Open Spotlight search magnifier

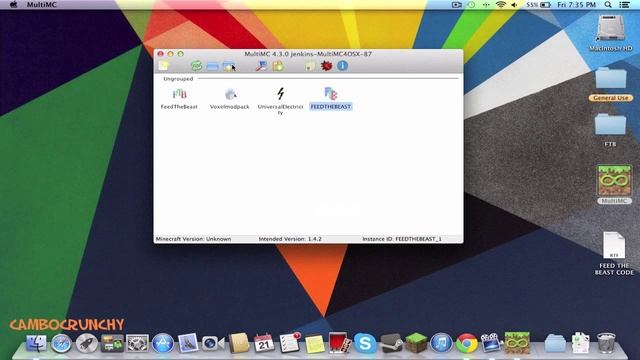tap(608, 5)
